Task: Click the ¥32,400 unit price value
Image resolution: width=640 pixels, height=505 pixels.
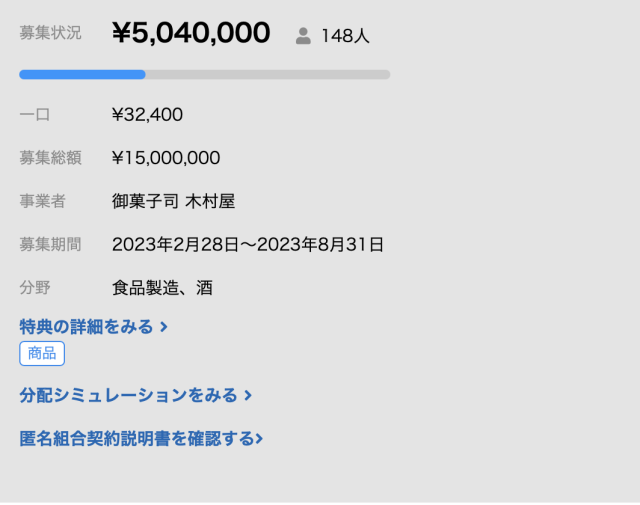Action: [147, 115]
